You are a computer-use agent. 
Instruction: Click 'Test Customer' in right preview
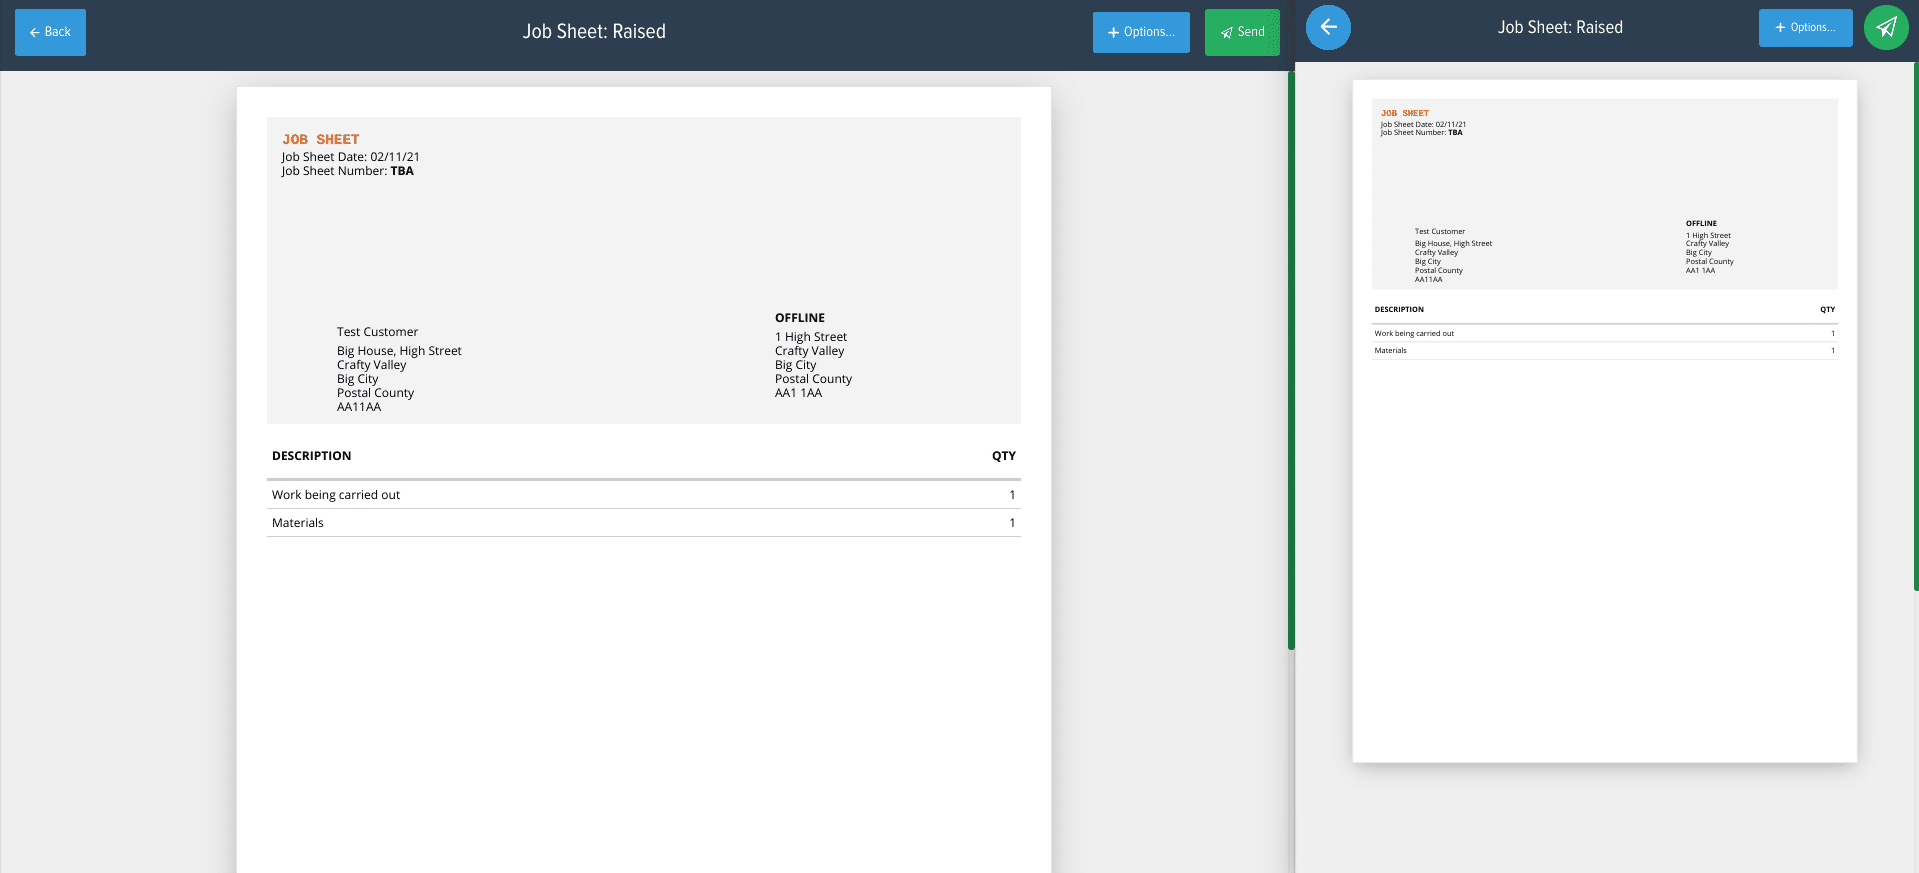click(1440, 231)
